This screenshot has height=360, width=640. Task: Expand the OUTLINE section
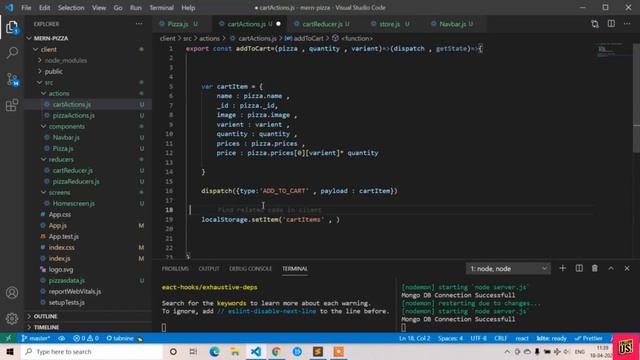coord(45,316)
